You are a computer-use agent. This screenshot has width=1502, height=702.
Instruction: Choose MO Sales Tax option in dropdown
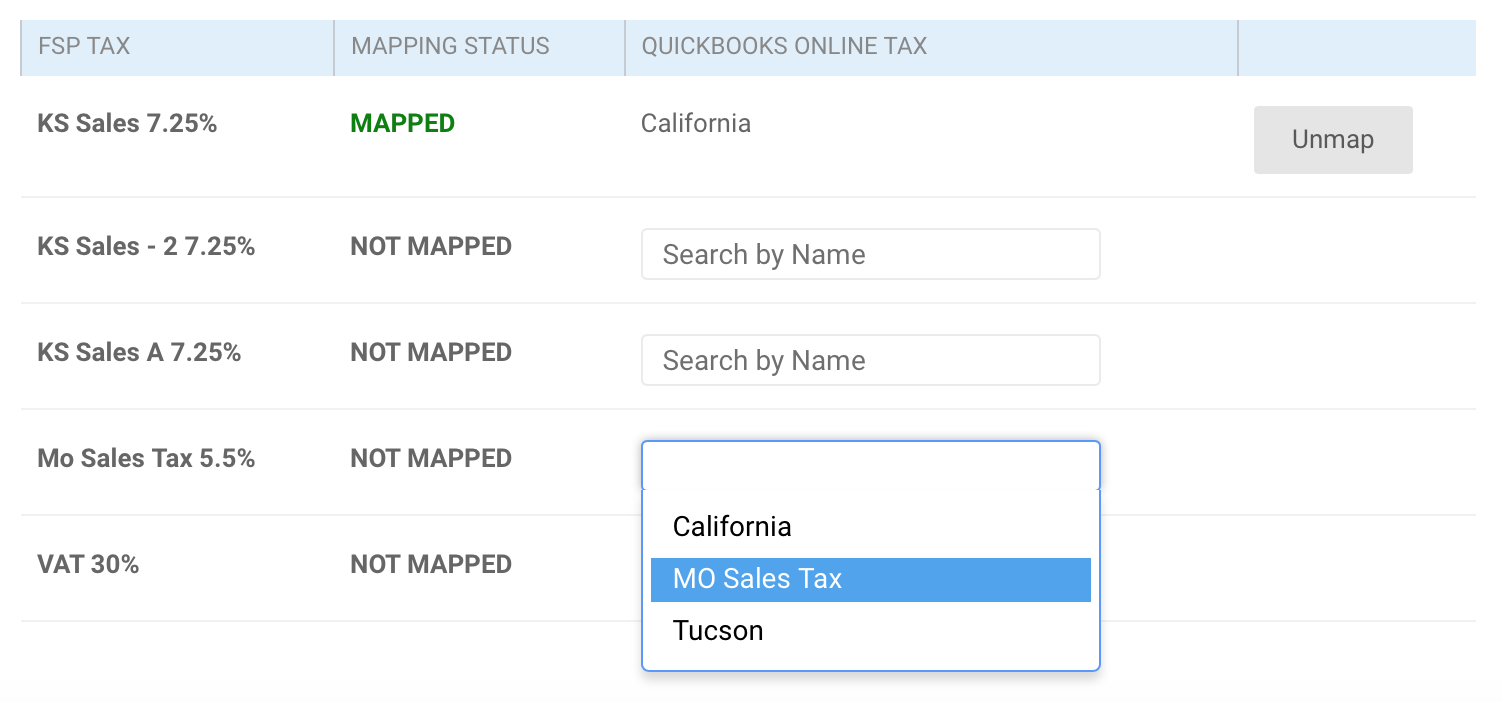click(x=870, y=580)
